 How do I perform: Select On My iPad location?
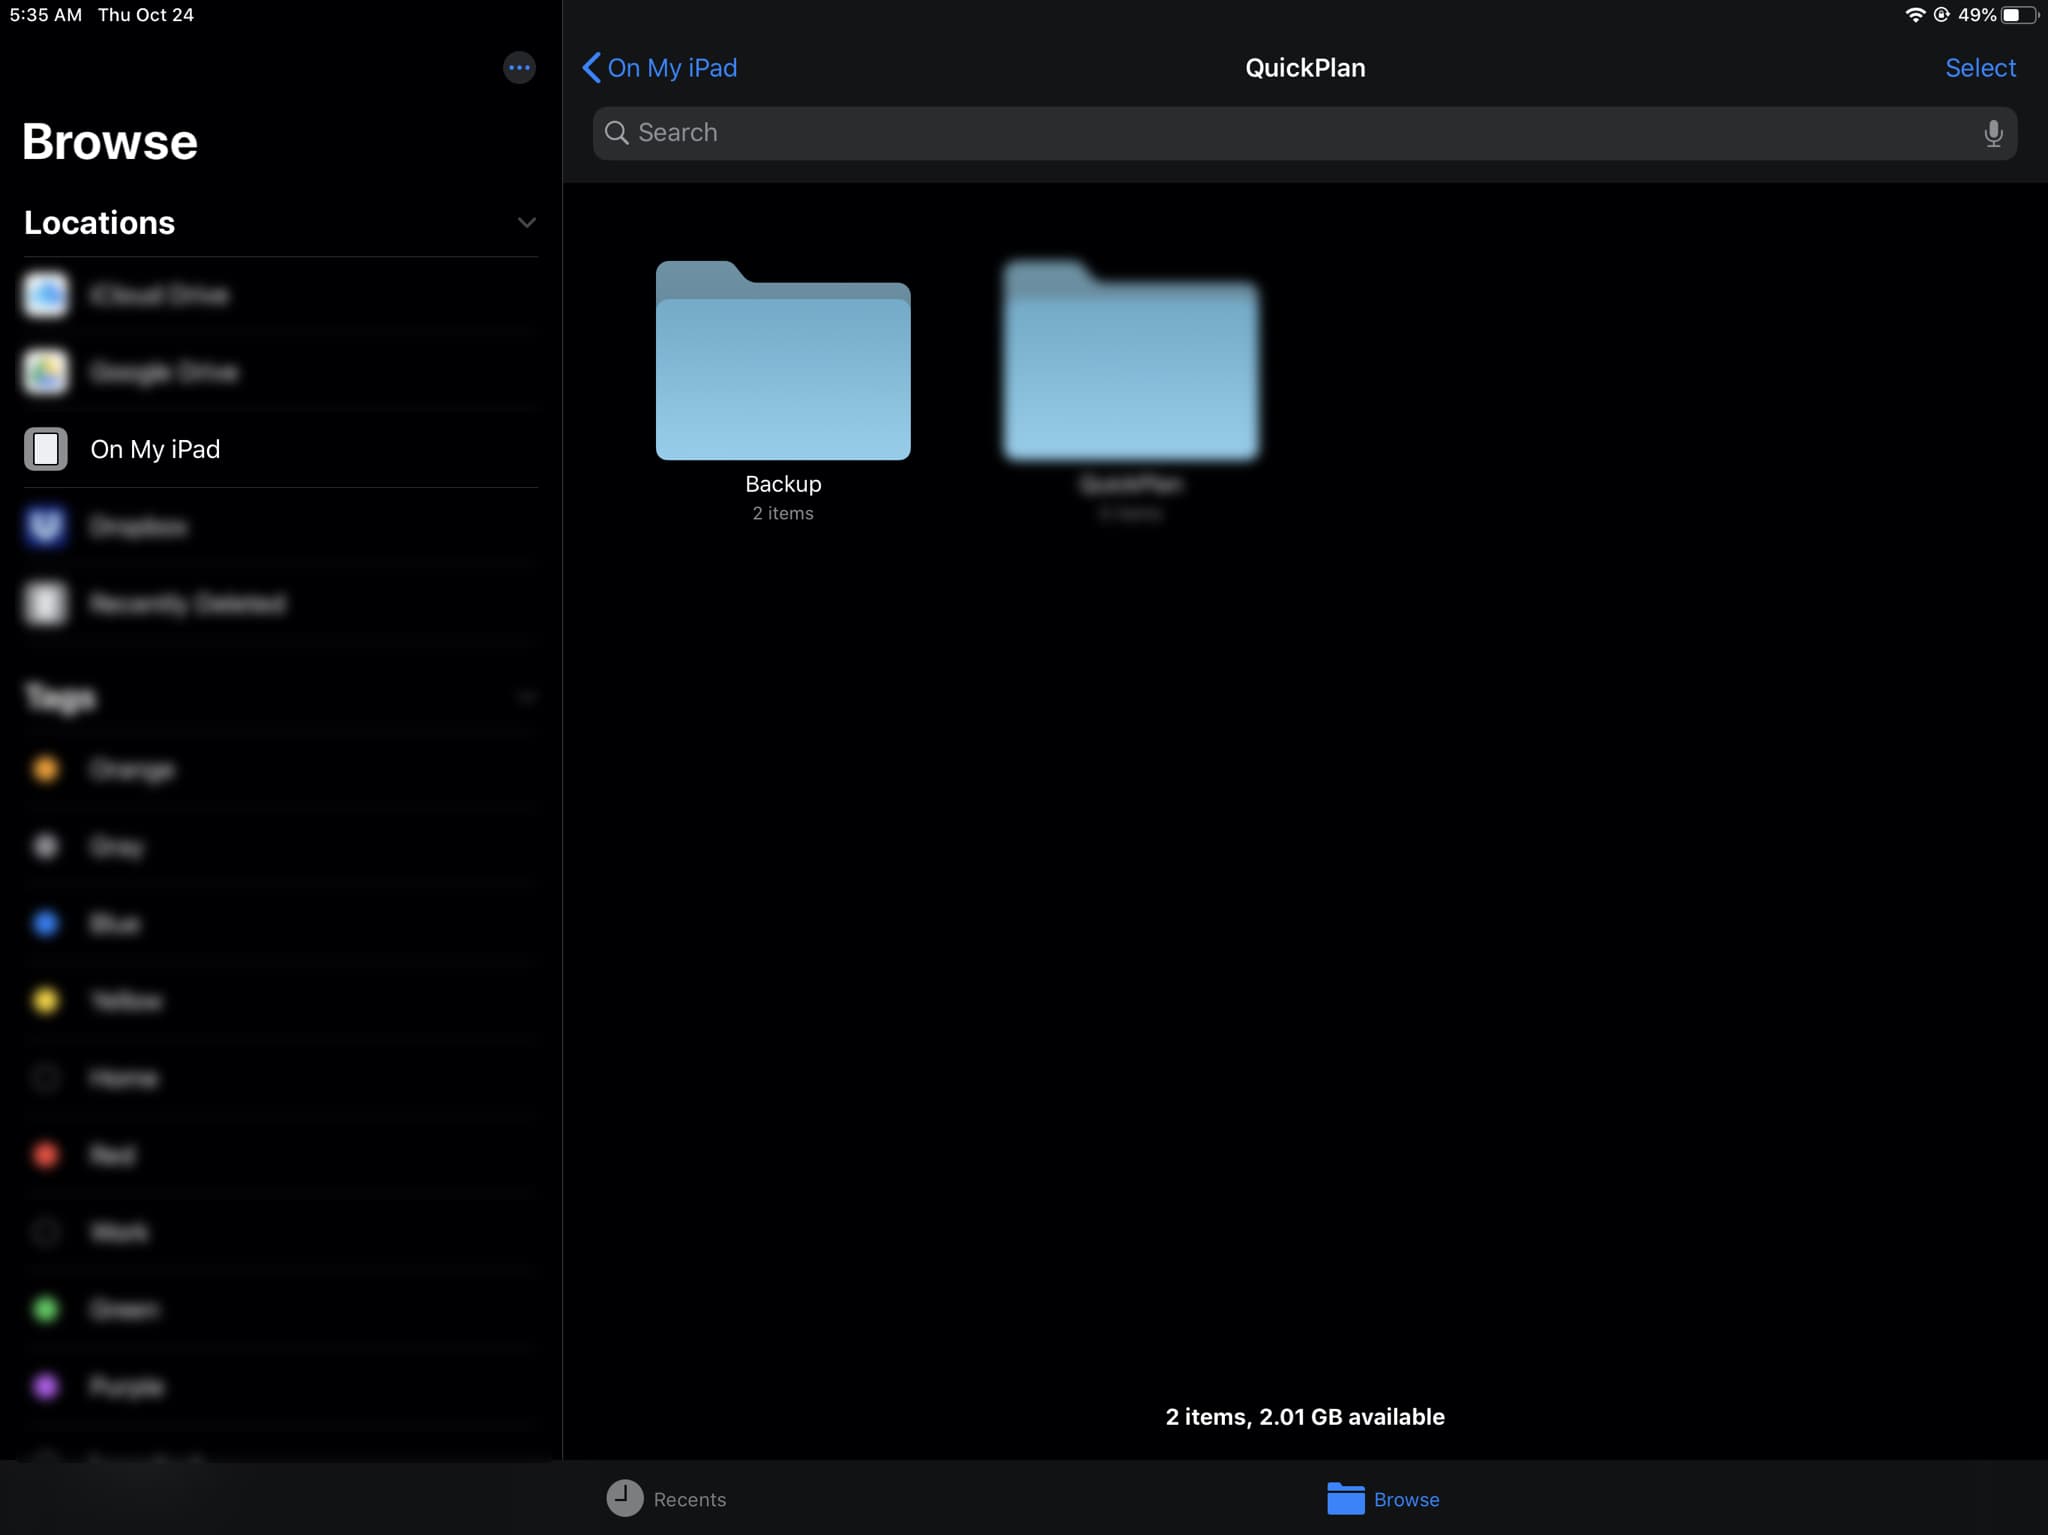155,449
